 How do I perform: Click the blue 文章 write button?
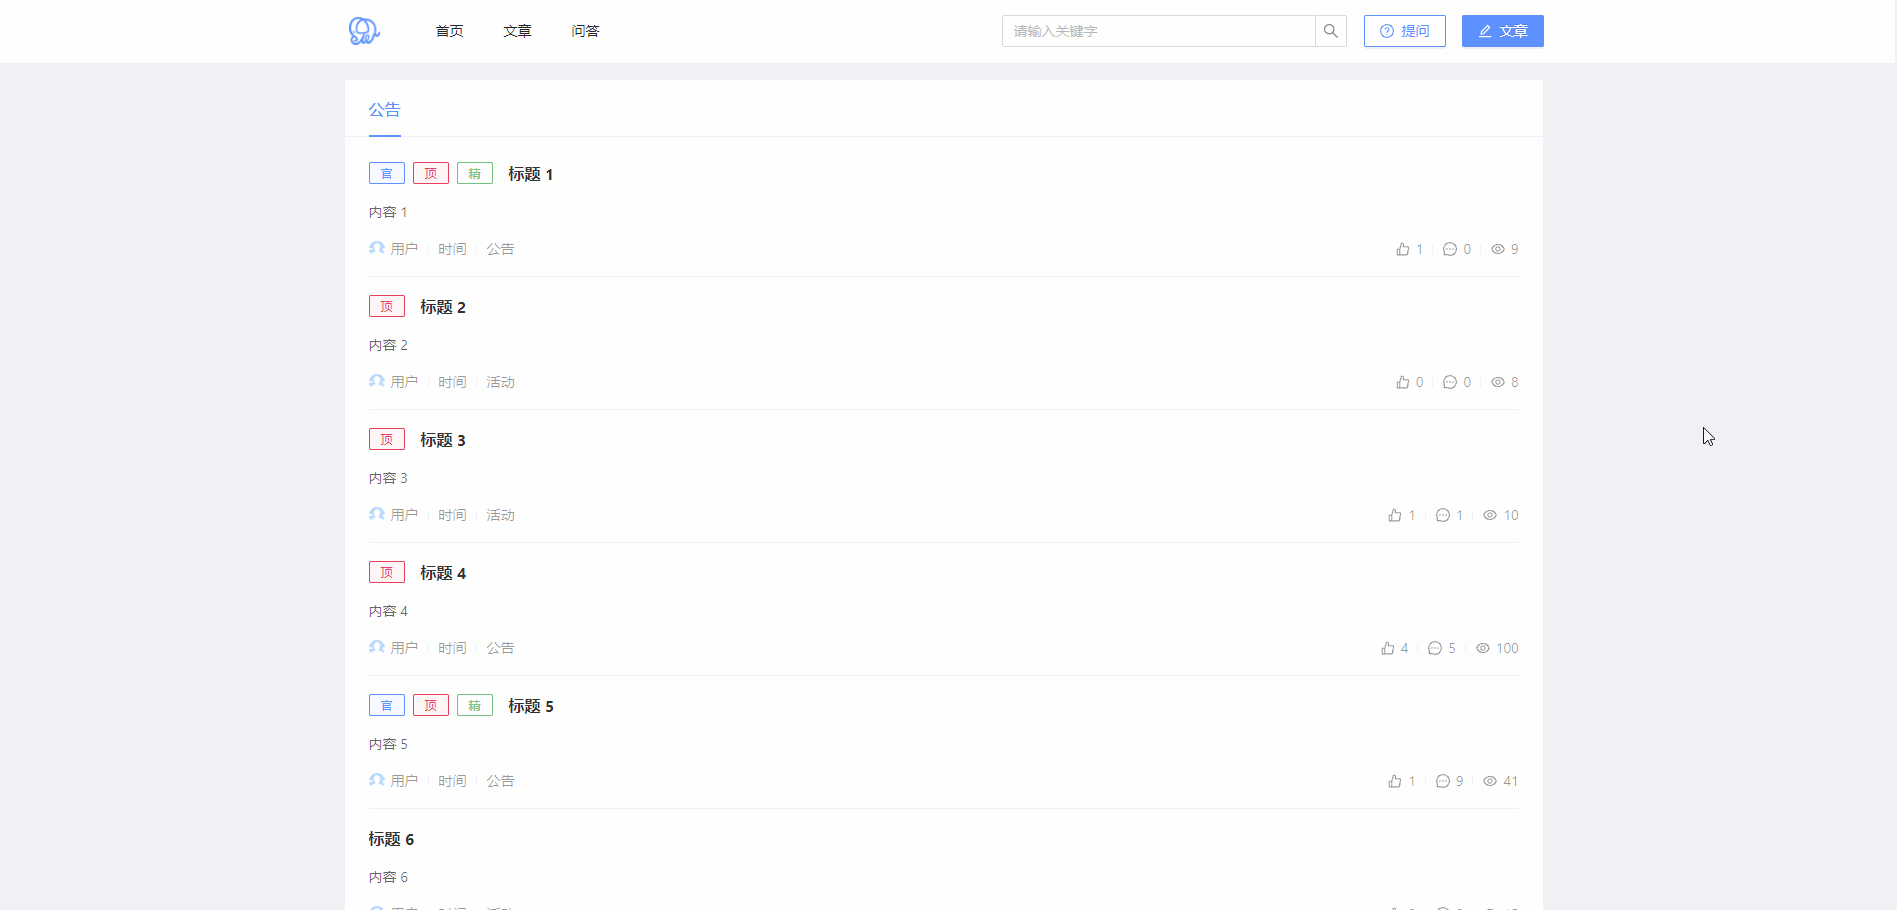point(1503,31)
